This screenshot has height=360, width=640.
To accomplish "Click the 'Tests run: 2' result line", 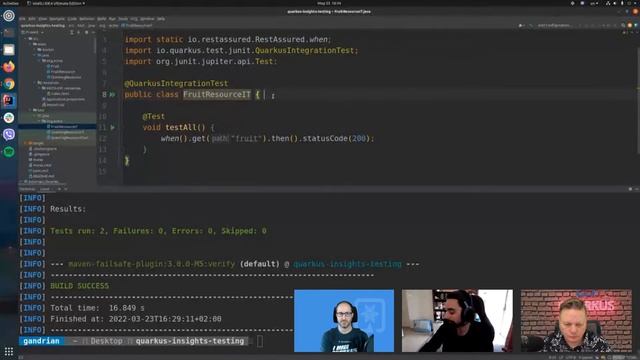I will click(158, 231).
